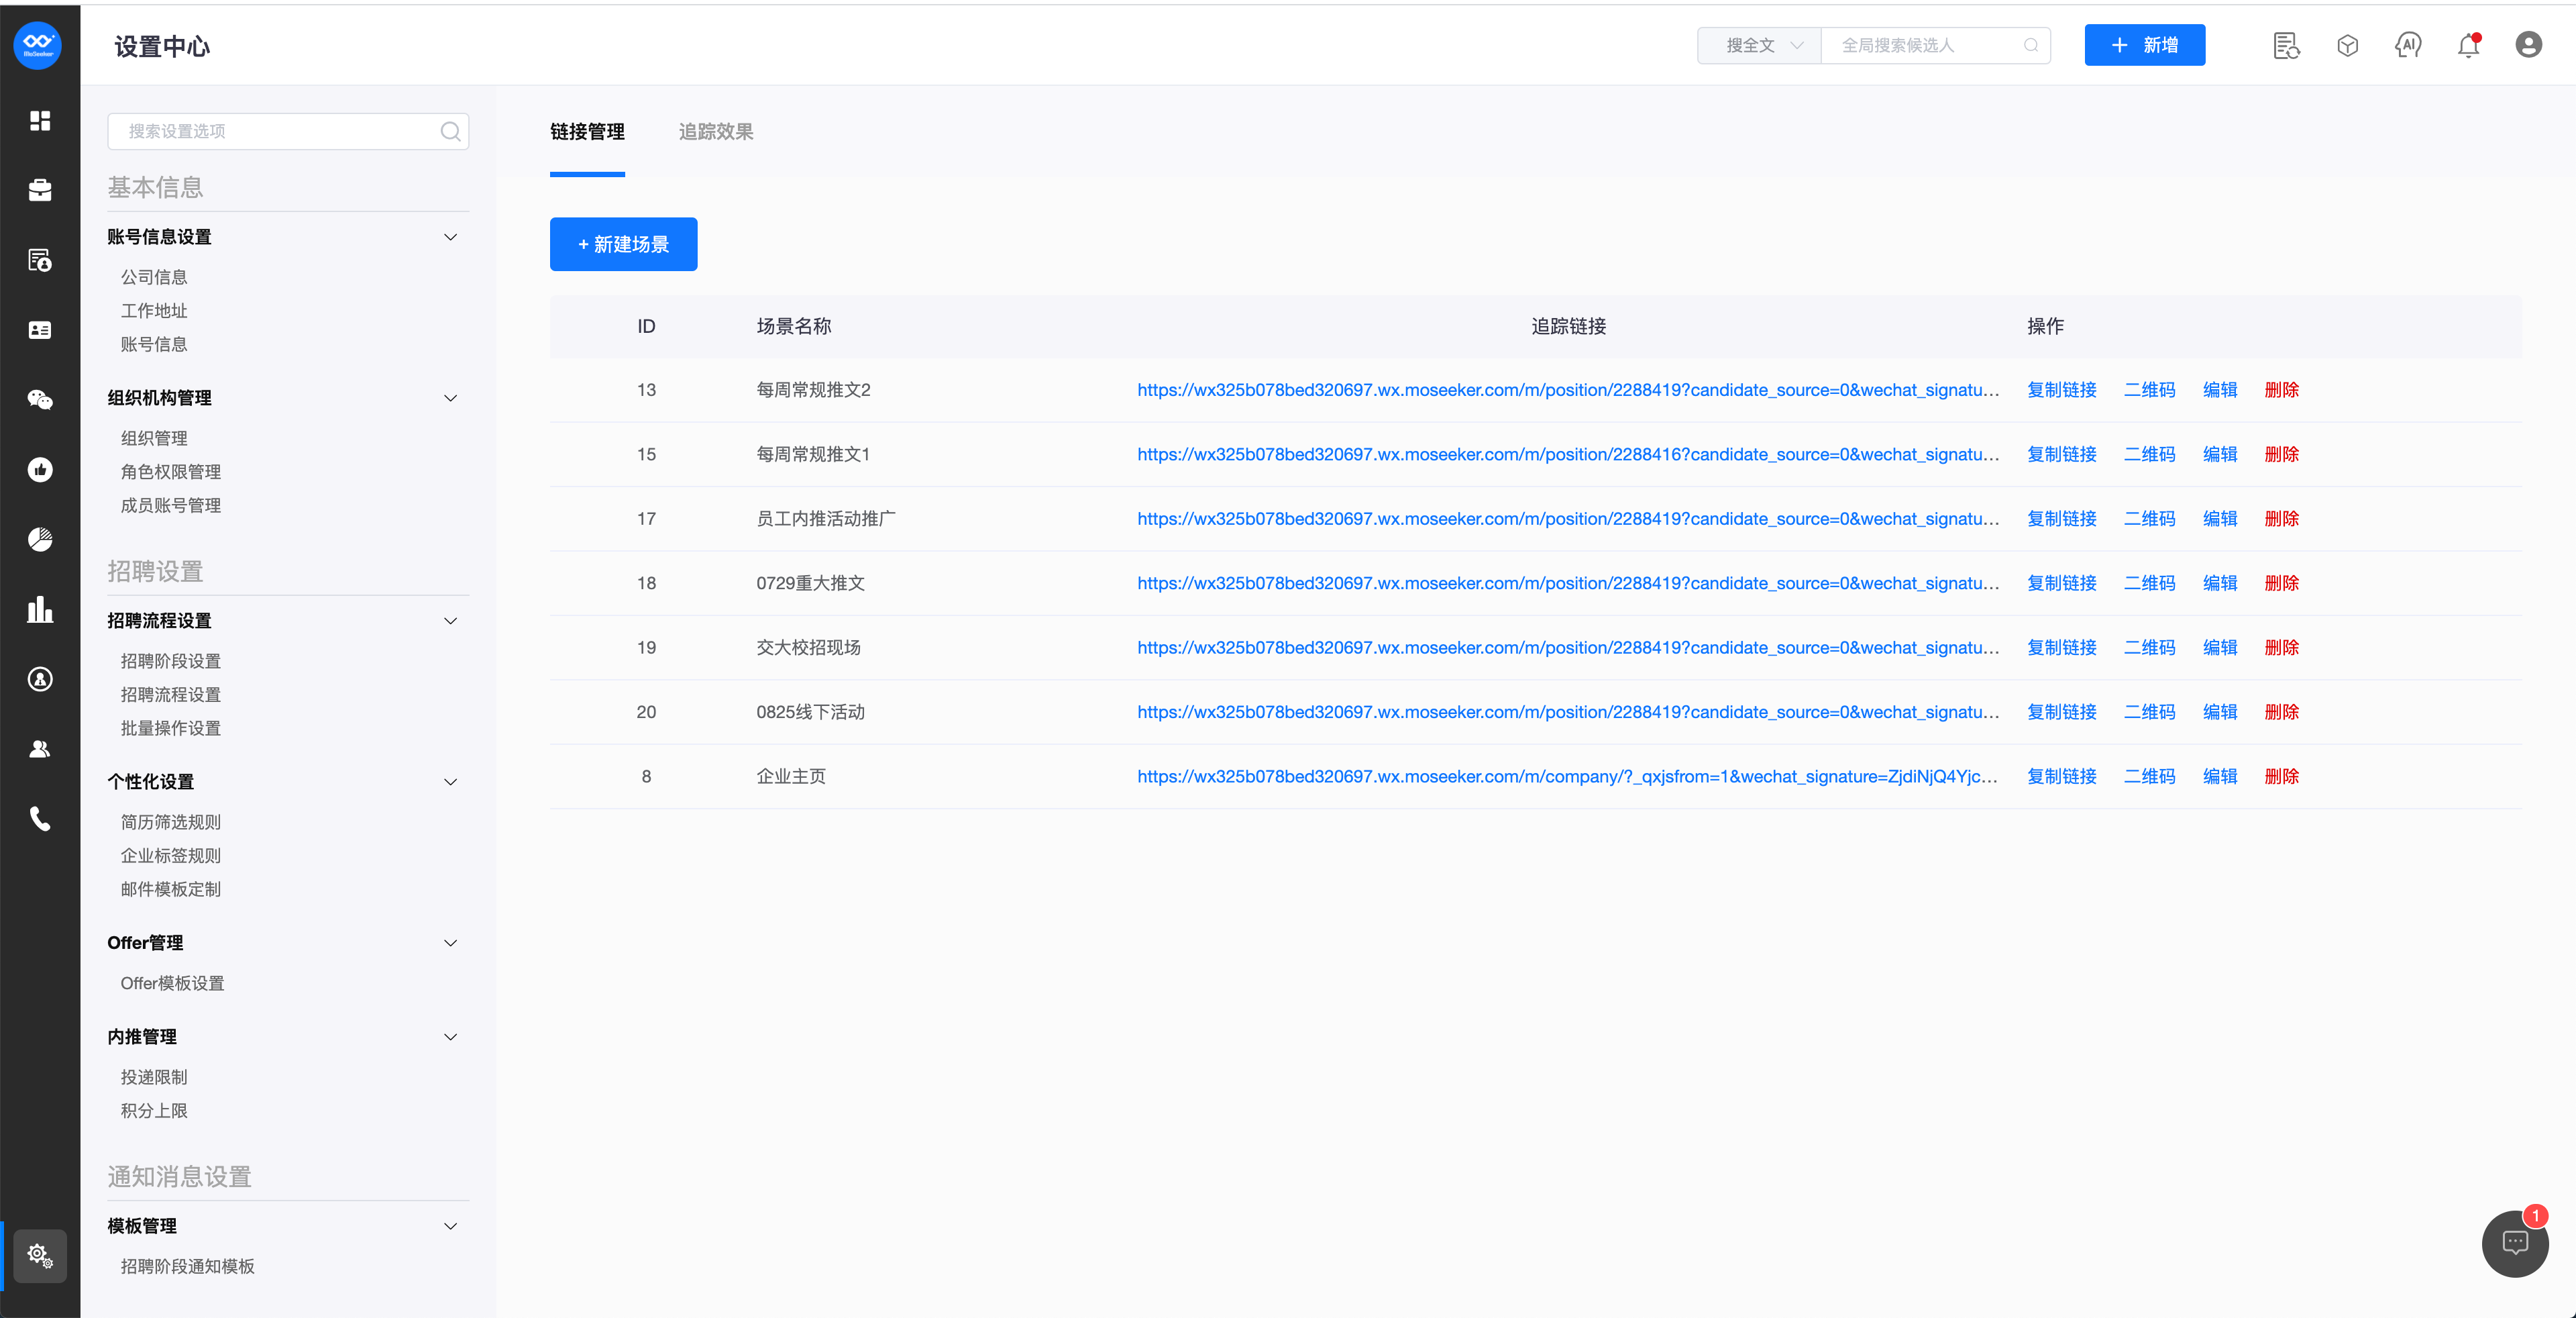Screen dimensions: 2576x1318
Task: Delete the 交大校招现场 scene
Action: point(2281,648)
